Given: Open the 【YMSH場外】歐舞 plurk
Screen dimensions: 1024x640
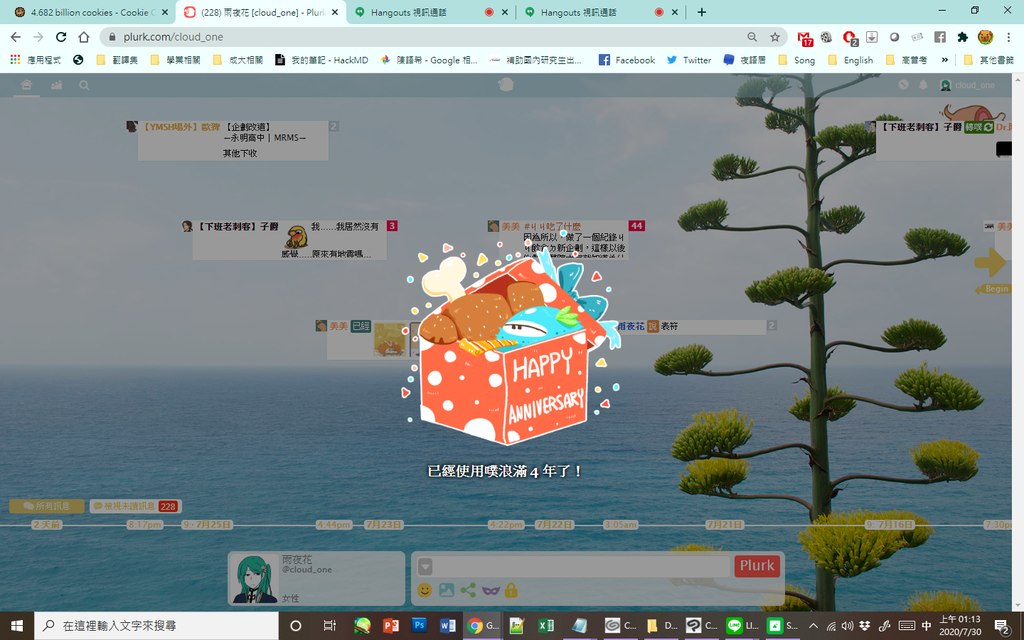Looking at the screenshot, I should [233, 140].
